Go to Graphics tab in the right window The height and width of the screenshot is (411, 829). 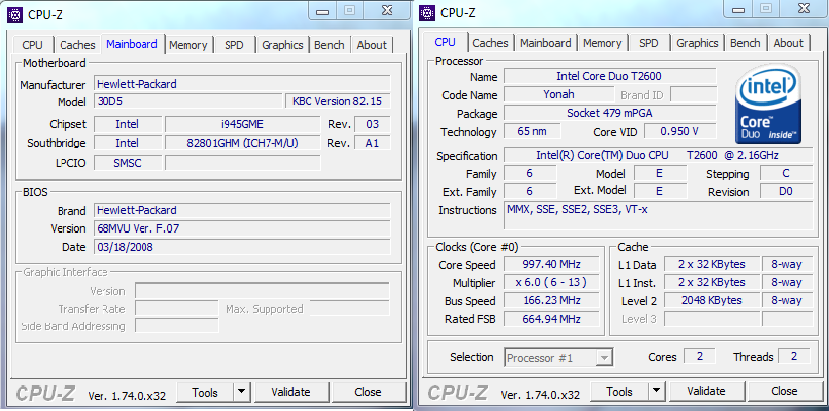(697, 43)
